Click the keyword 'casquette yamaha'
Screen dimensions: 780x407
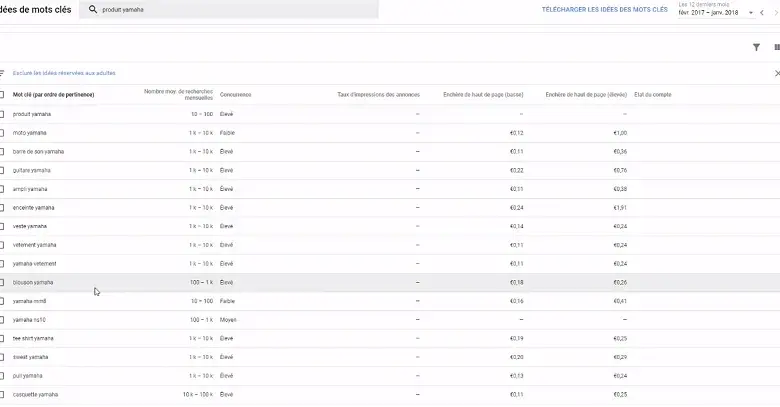click(x=35, y=395)
